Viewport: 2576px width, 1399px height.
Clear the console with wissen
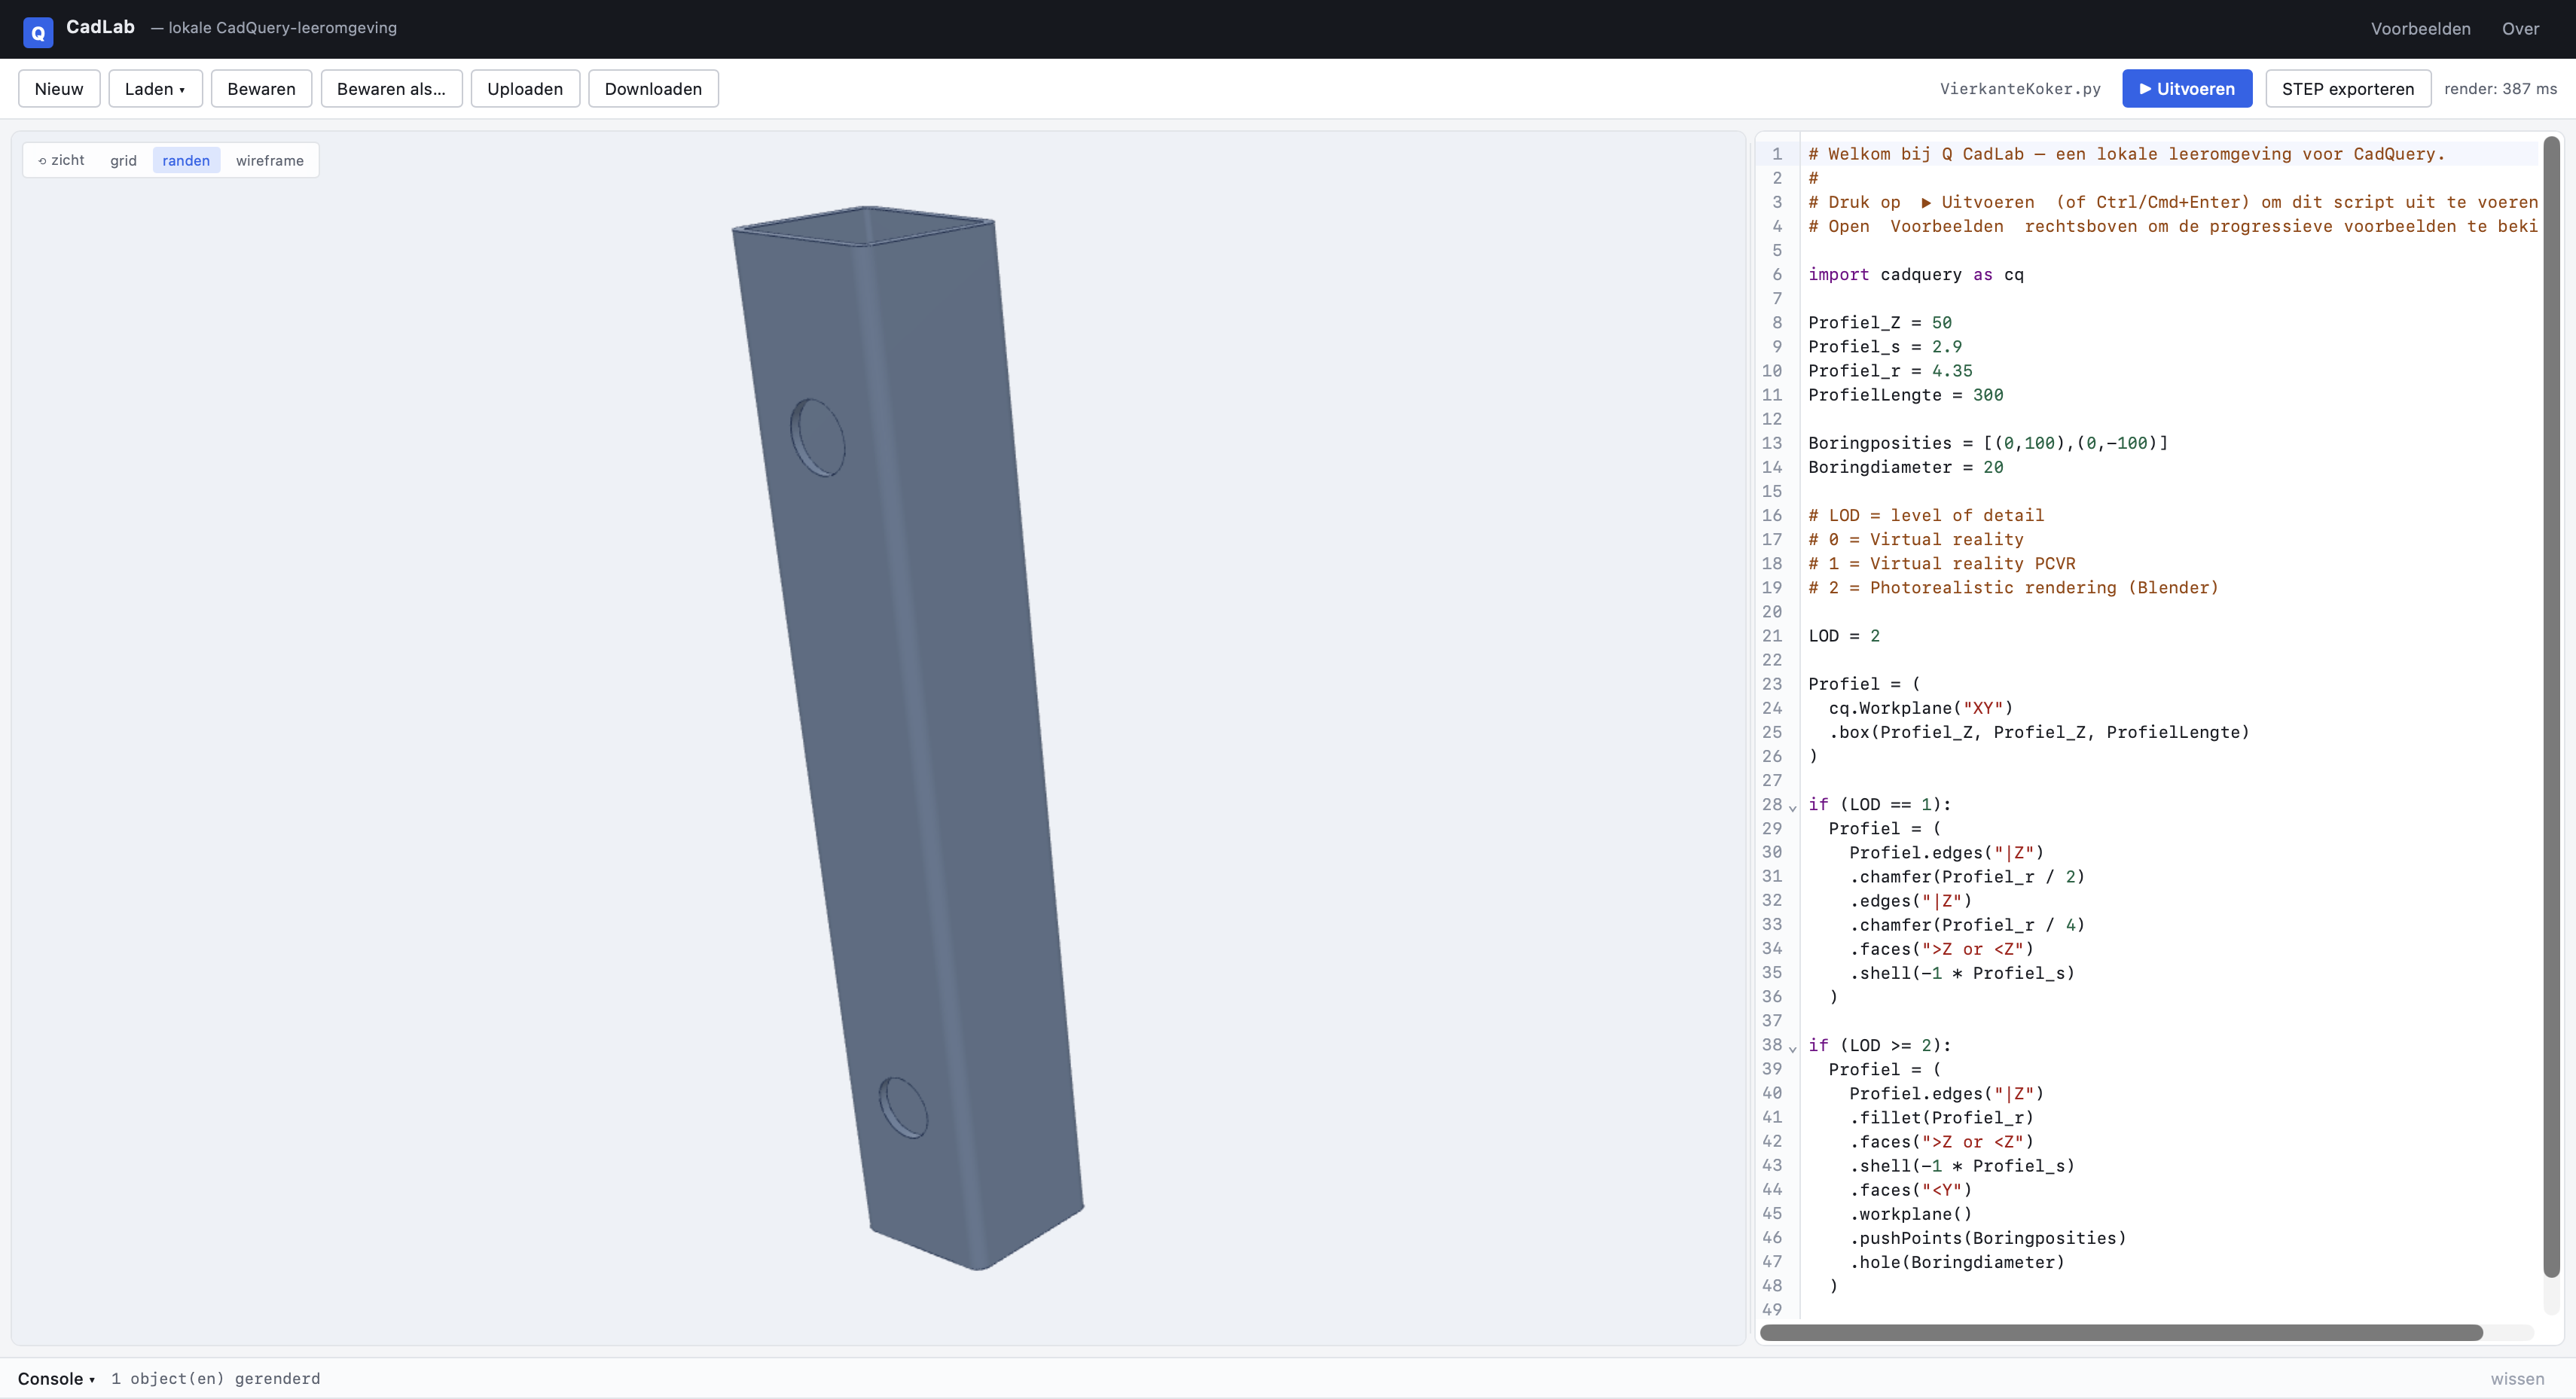(2517, 1378)
